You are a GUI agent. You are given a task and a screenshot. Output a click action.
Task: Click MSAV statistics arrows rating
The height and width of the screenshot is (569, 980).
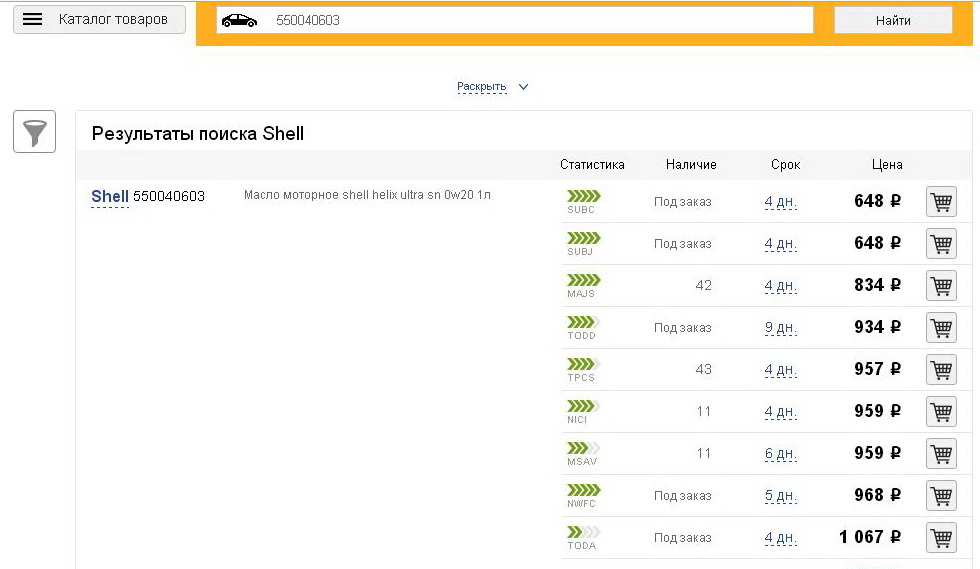[x=584, y=447]
